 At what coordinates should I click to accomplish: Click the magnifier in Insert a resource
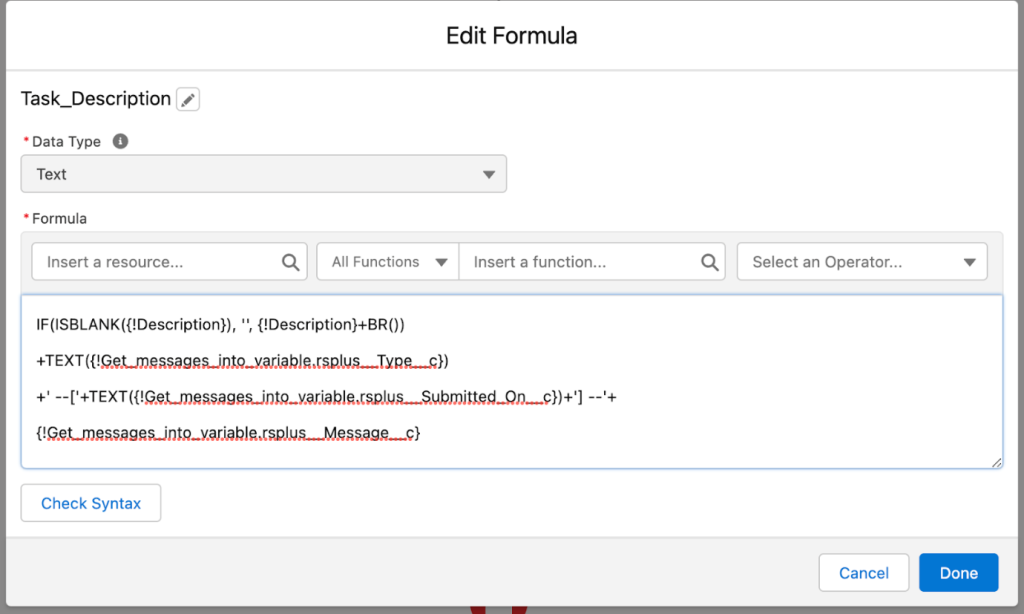pos(290,262)
